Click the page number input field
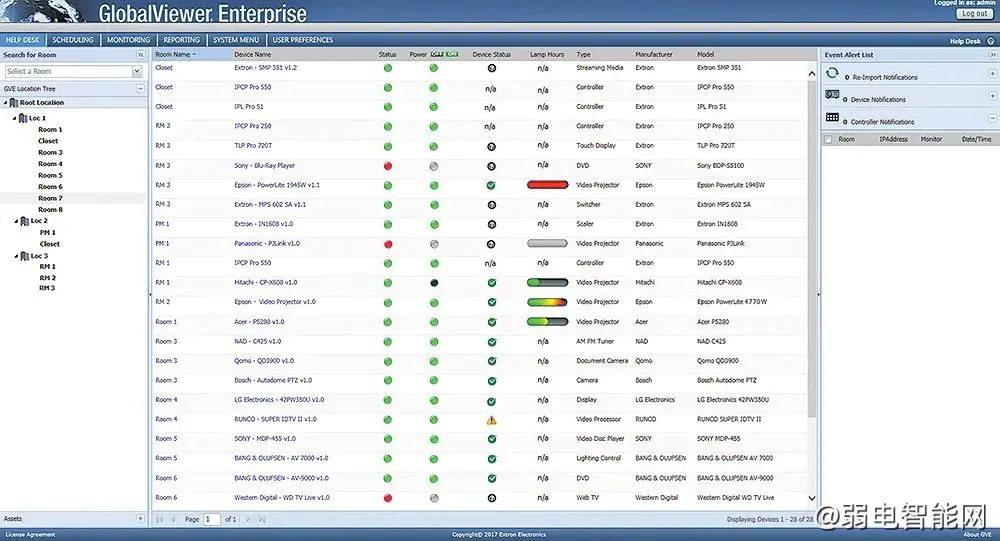Viewport: 1000px width, 541px height. (212, 519)
